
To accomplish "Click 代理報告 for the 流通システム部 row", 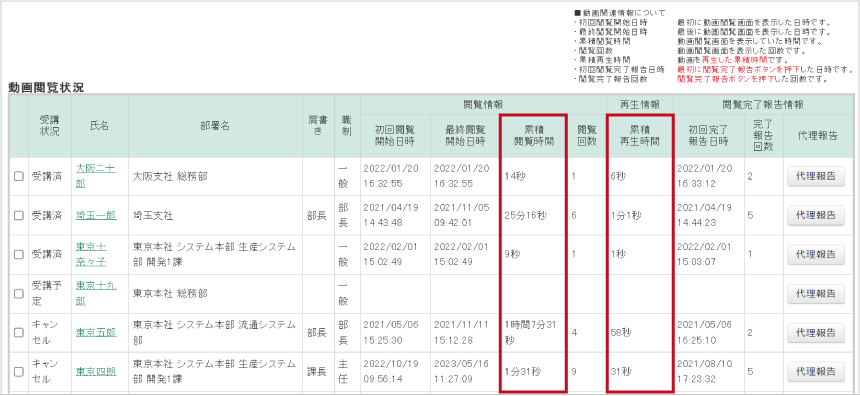I will [816, 332].
